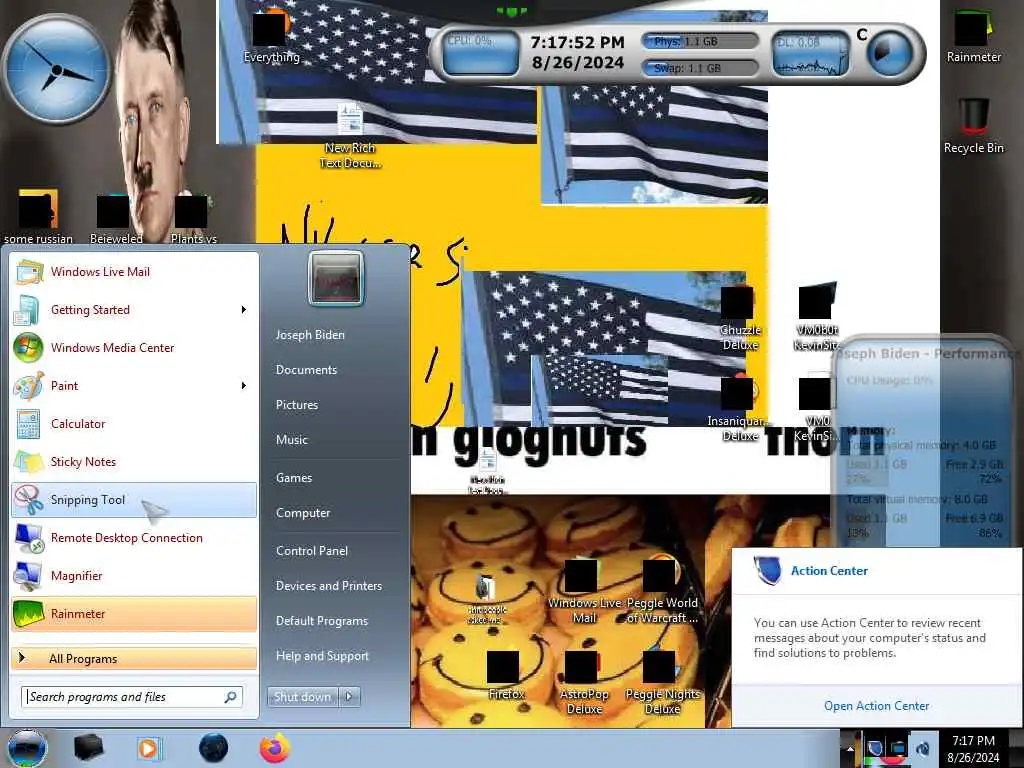This screenshot has width=1024, height=768.
Task: Open Joseph Biden user folder
Action: [310, 335]
